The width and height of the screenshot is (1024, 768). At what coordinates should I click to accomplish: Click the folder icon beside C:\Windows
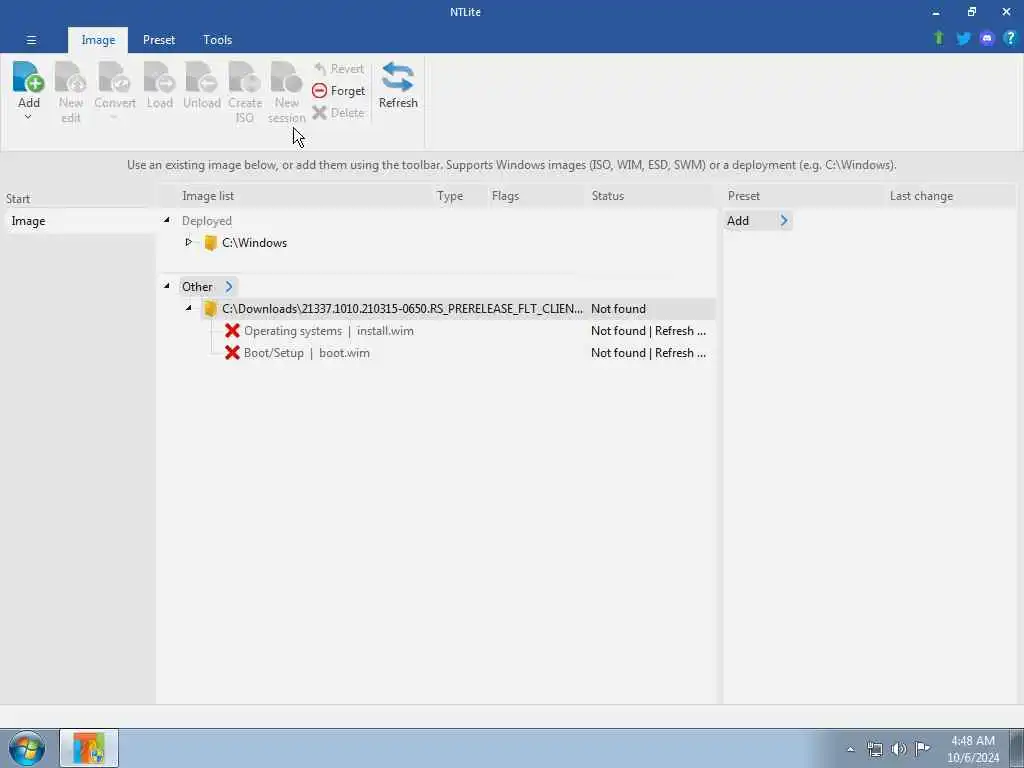(x=210, y=242)
